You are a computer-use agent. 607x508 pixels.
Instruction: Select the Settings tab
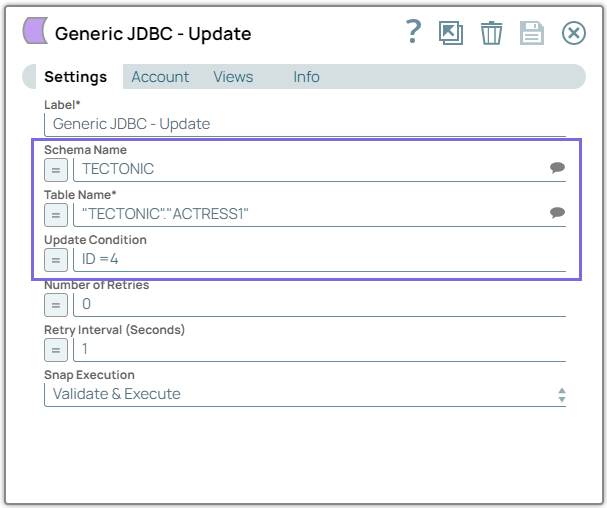tap(76, 77)
